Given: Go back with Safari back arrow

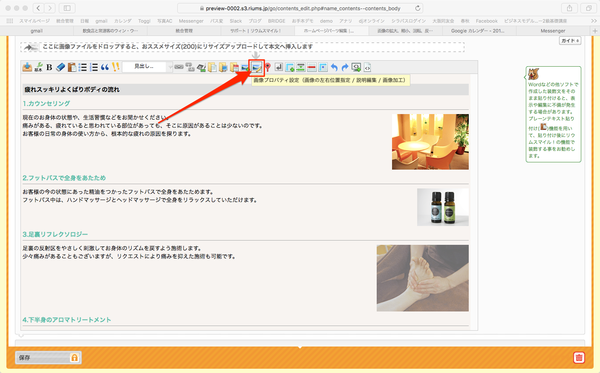Looking at the screenshot, I should tap(38, 8).
